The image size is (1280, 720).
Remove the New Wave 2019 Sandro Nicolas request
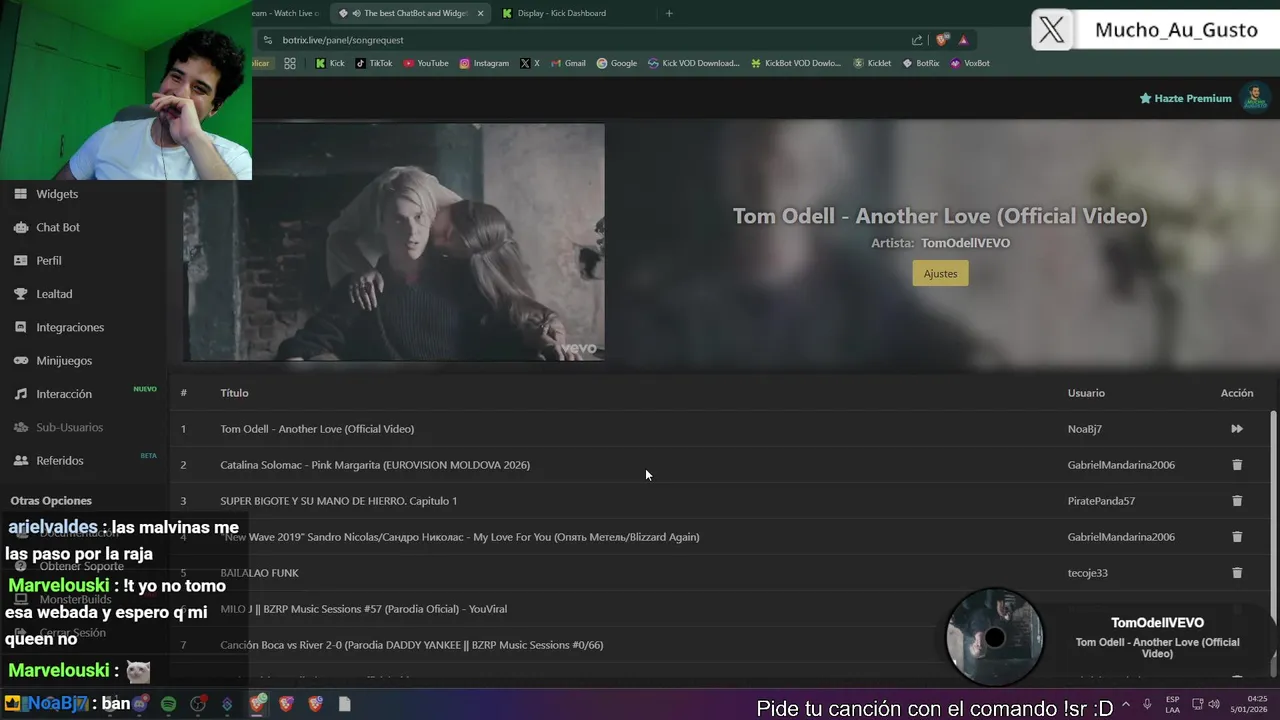(1237, 537)
